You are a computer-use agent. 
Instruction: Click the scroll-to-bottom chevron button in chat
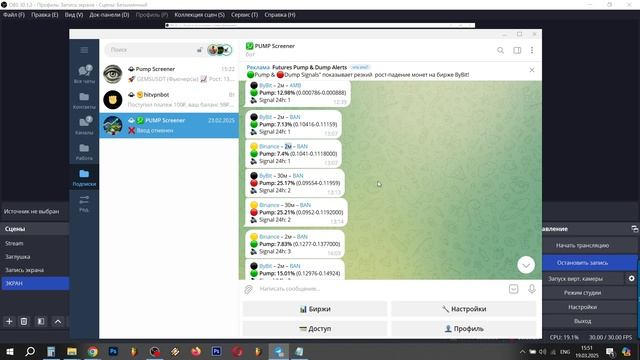526,265
